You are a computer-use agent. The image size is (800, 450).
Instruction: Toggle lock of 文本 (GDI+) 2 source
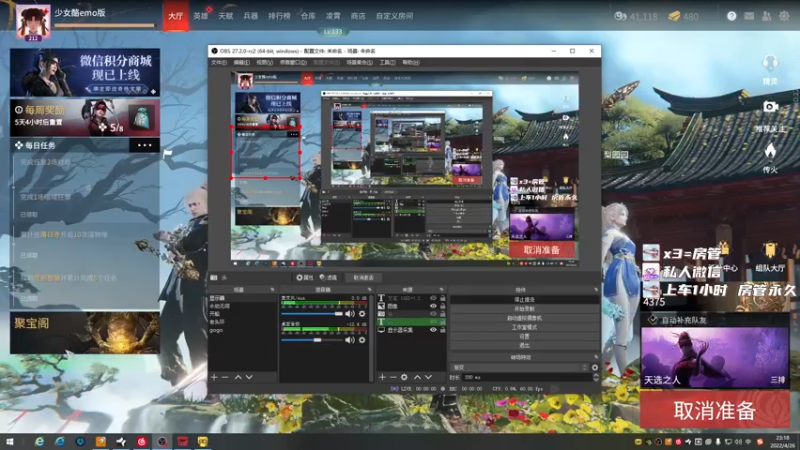point(442,298)
